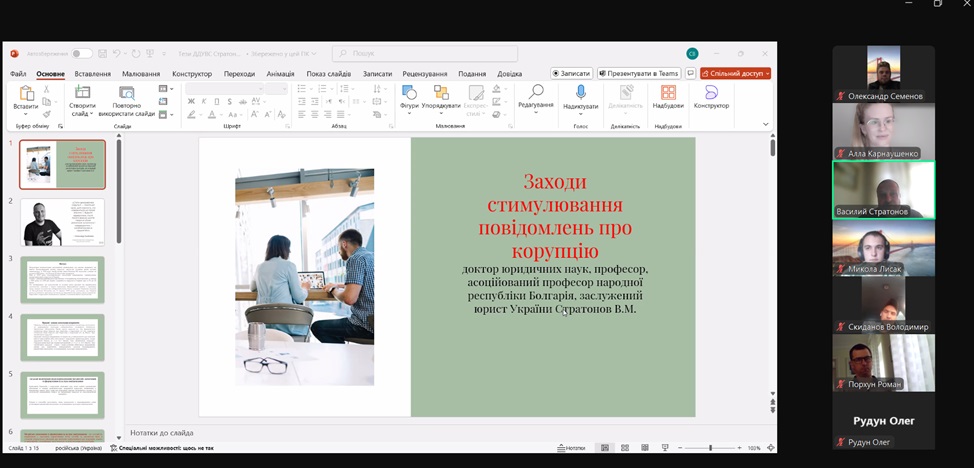Switch to the Показ слайдів tab
Image resolution: width=974 pixels, height=468 pixels.
coord(329,74)
